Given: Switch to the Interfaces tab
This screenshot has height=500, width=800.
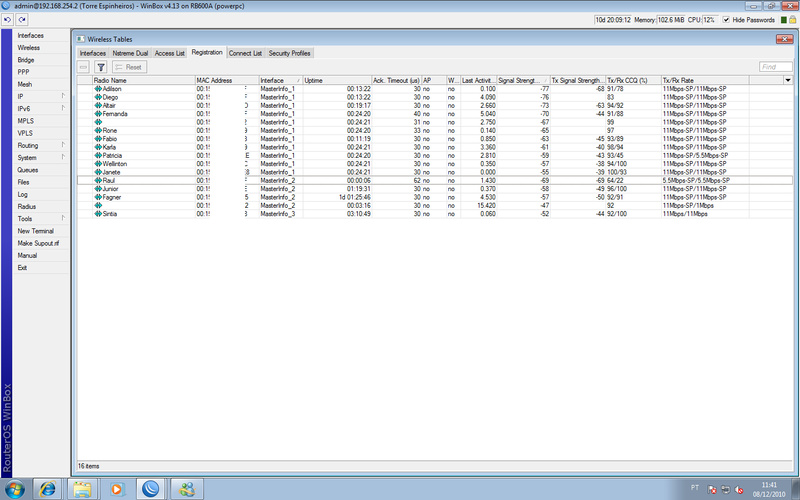Looking at the screenshot, I should [93, 53].
